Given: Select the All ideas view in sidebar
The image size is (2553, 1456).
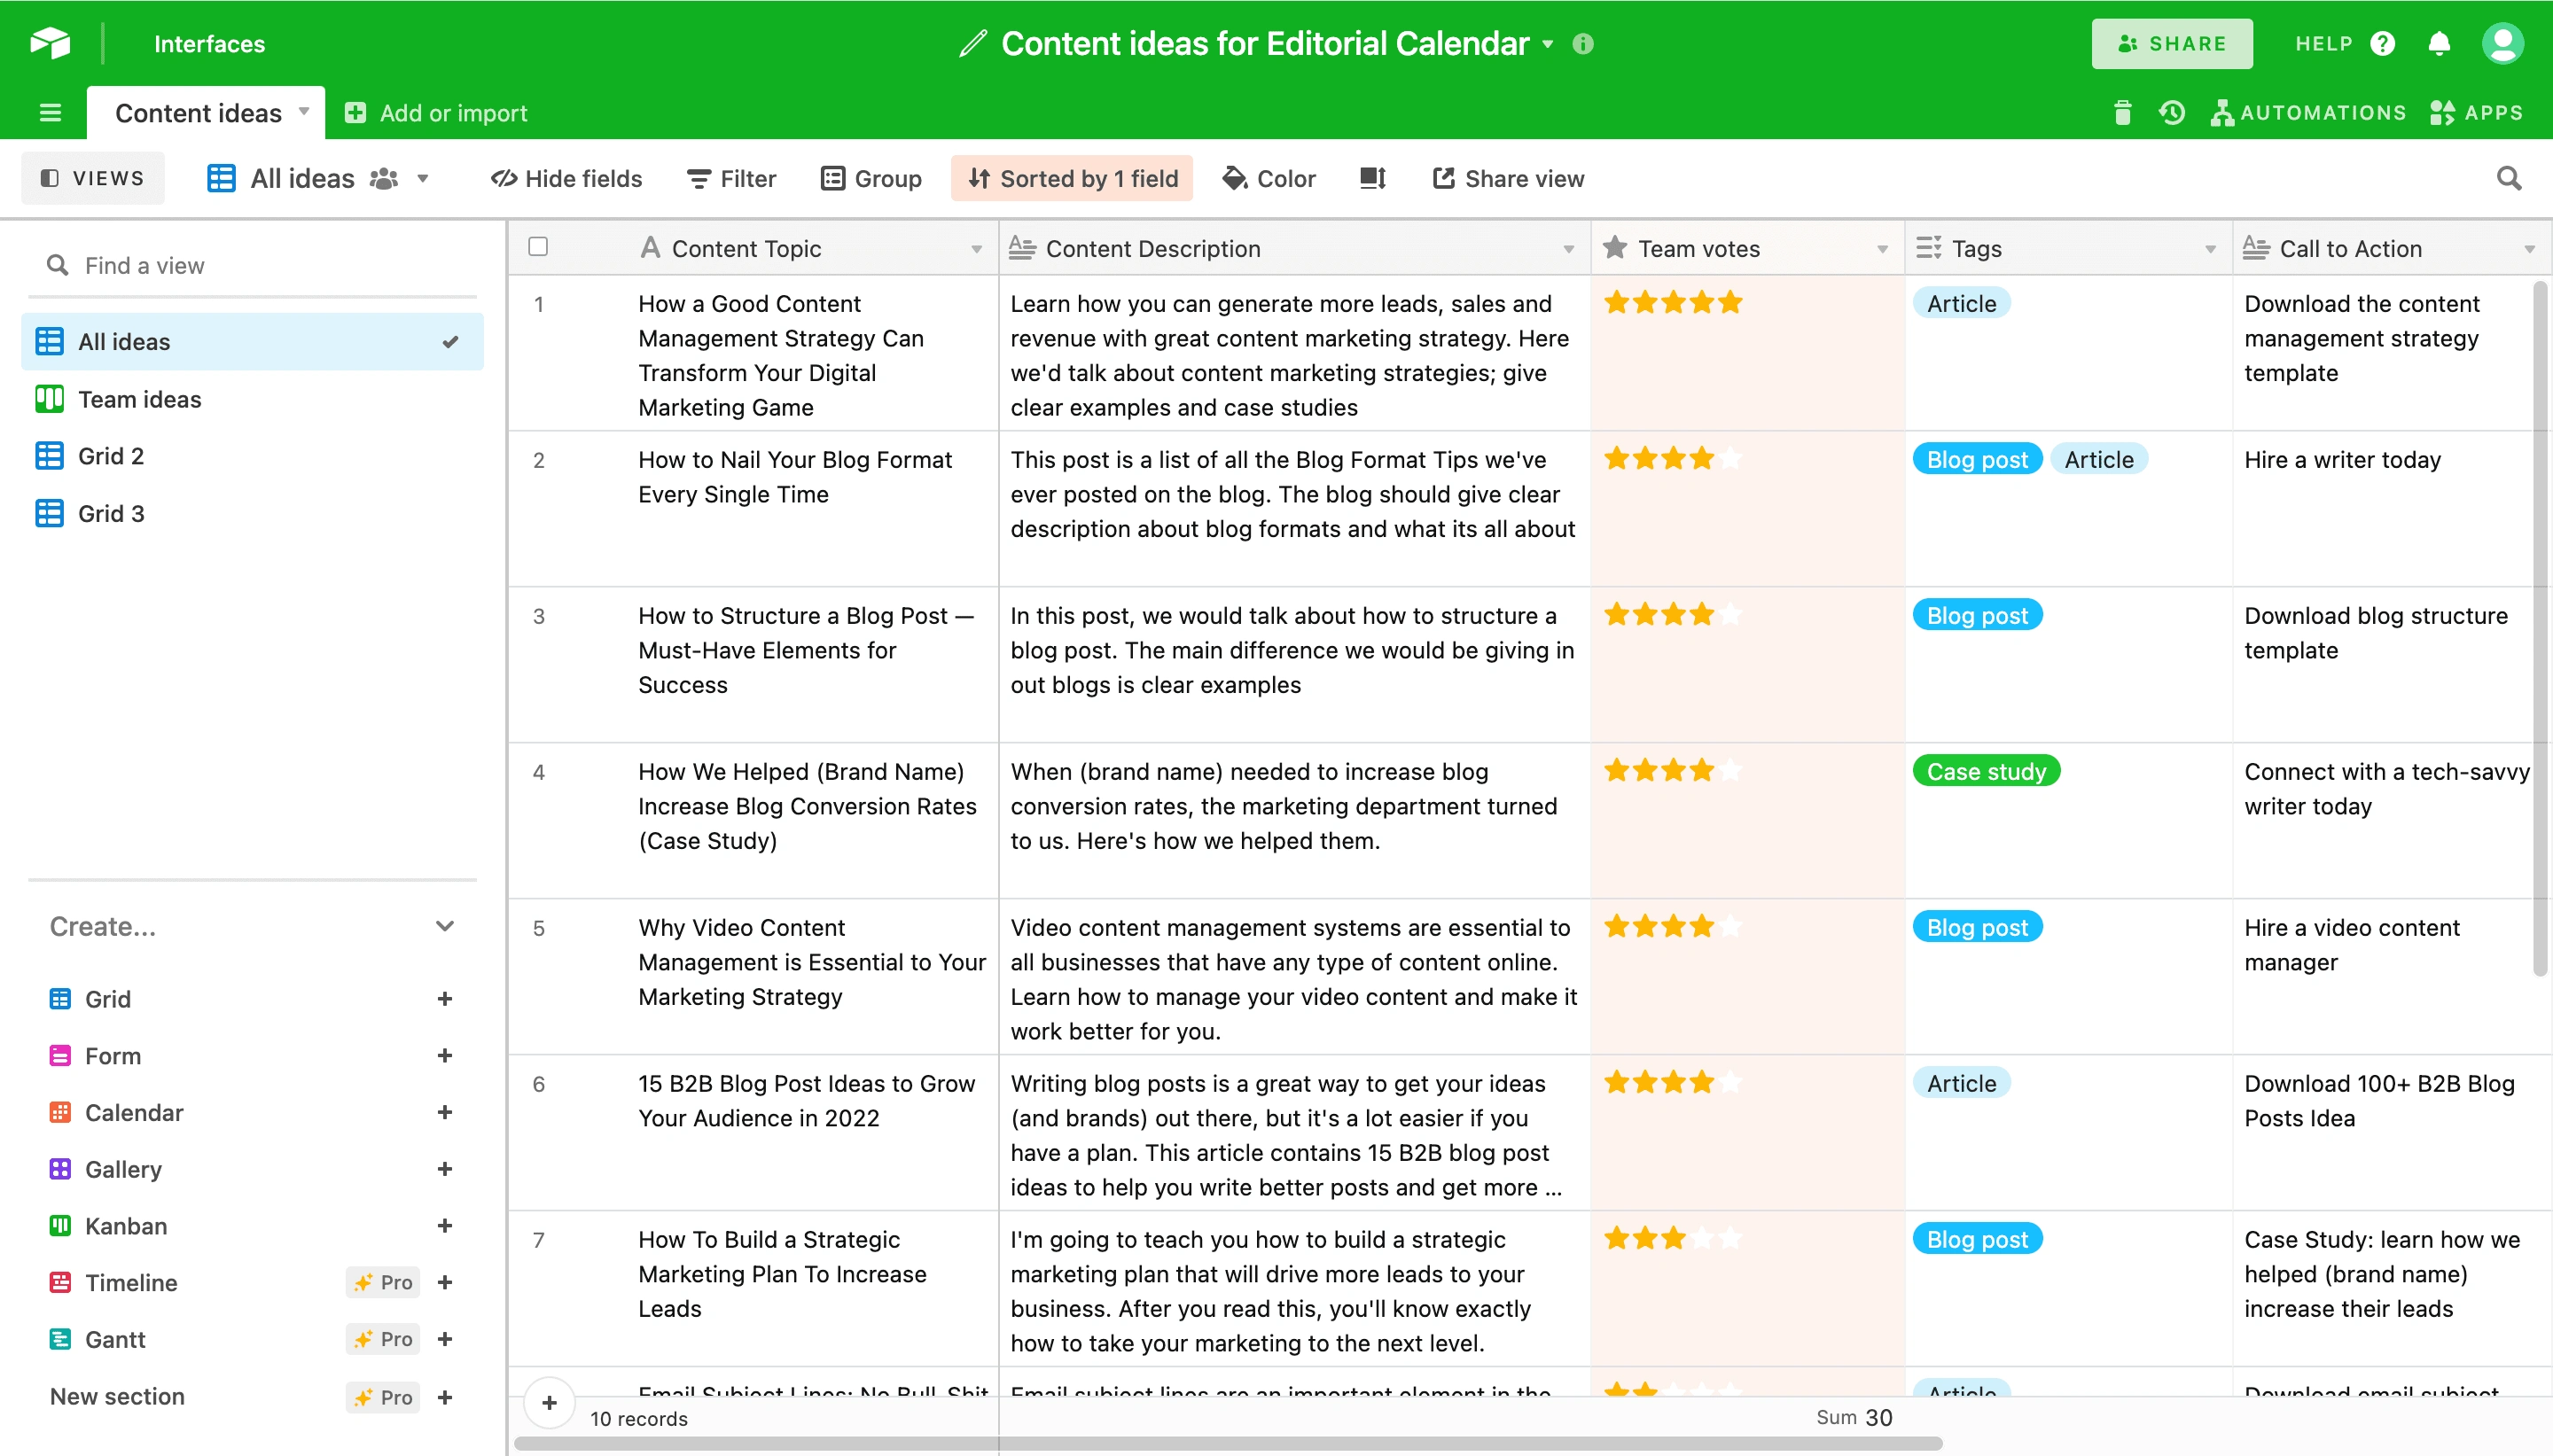Looking at the screenshot, I should [x=252, y=342].
